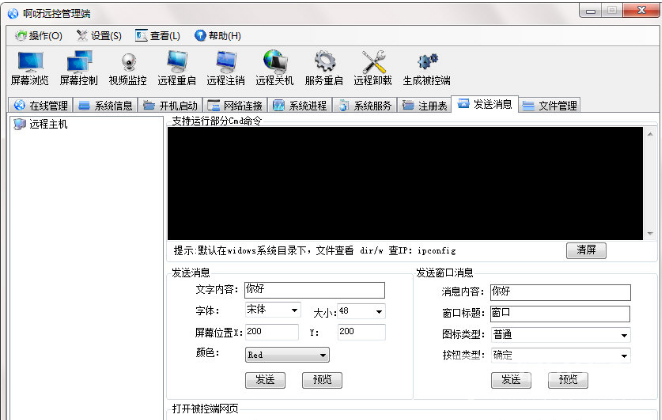View the 系统进程 tab

click(x=300, y=105)
